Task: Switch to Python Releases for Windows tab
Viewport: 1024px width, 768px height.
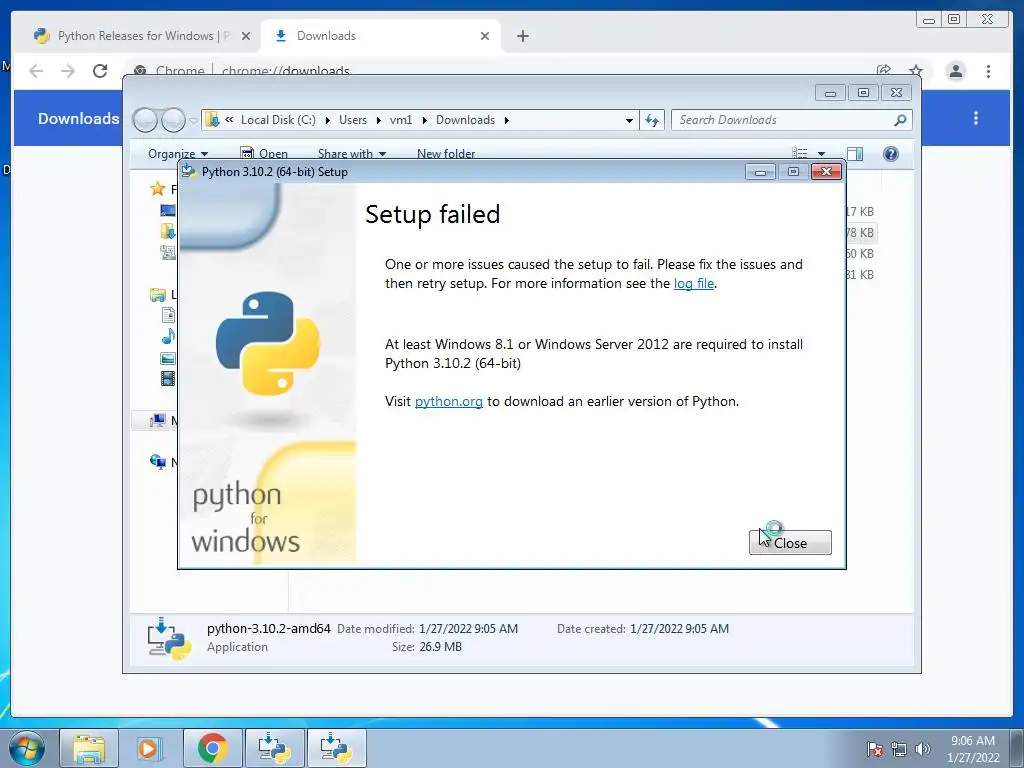Action: [134, 36]
